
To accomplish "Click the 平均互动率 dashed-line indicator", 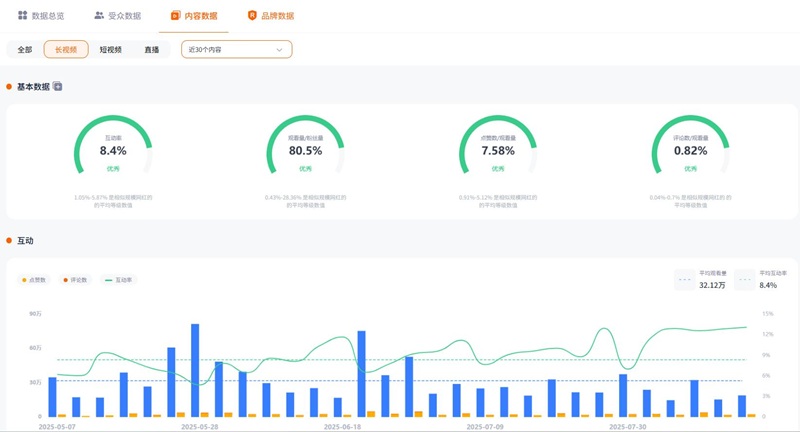I will (745, 279).
